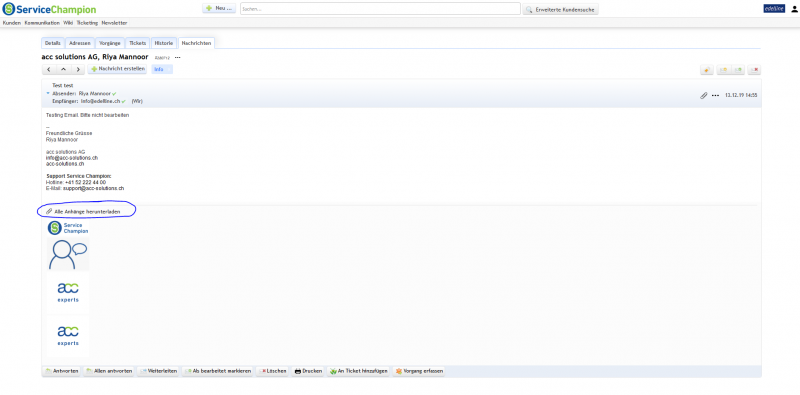Click Erweiterte Kundensuche button
Viewport: 800px width, 395px height.
[x=560, y=9]
